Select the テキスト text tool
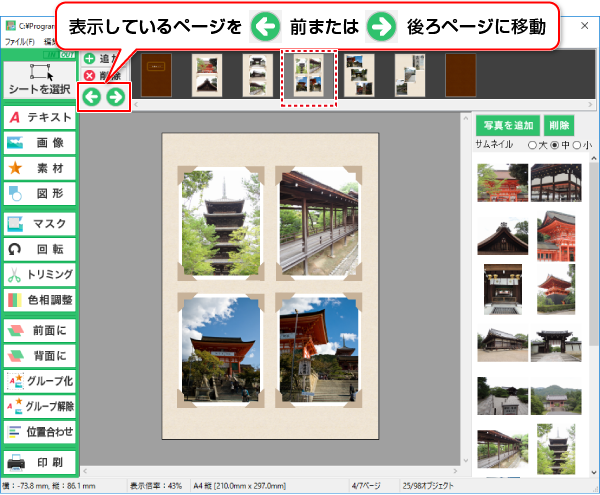600x495 pixels. pyautogui.click(x=40, y=118)
